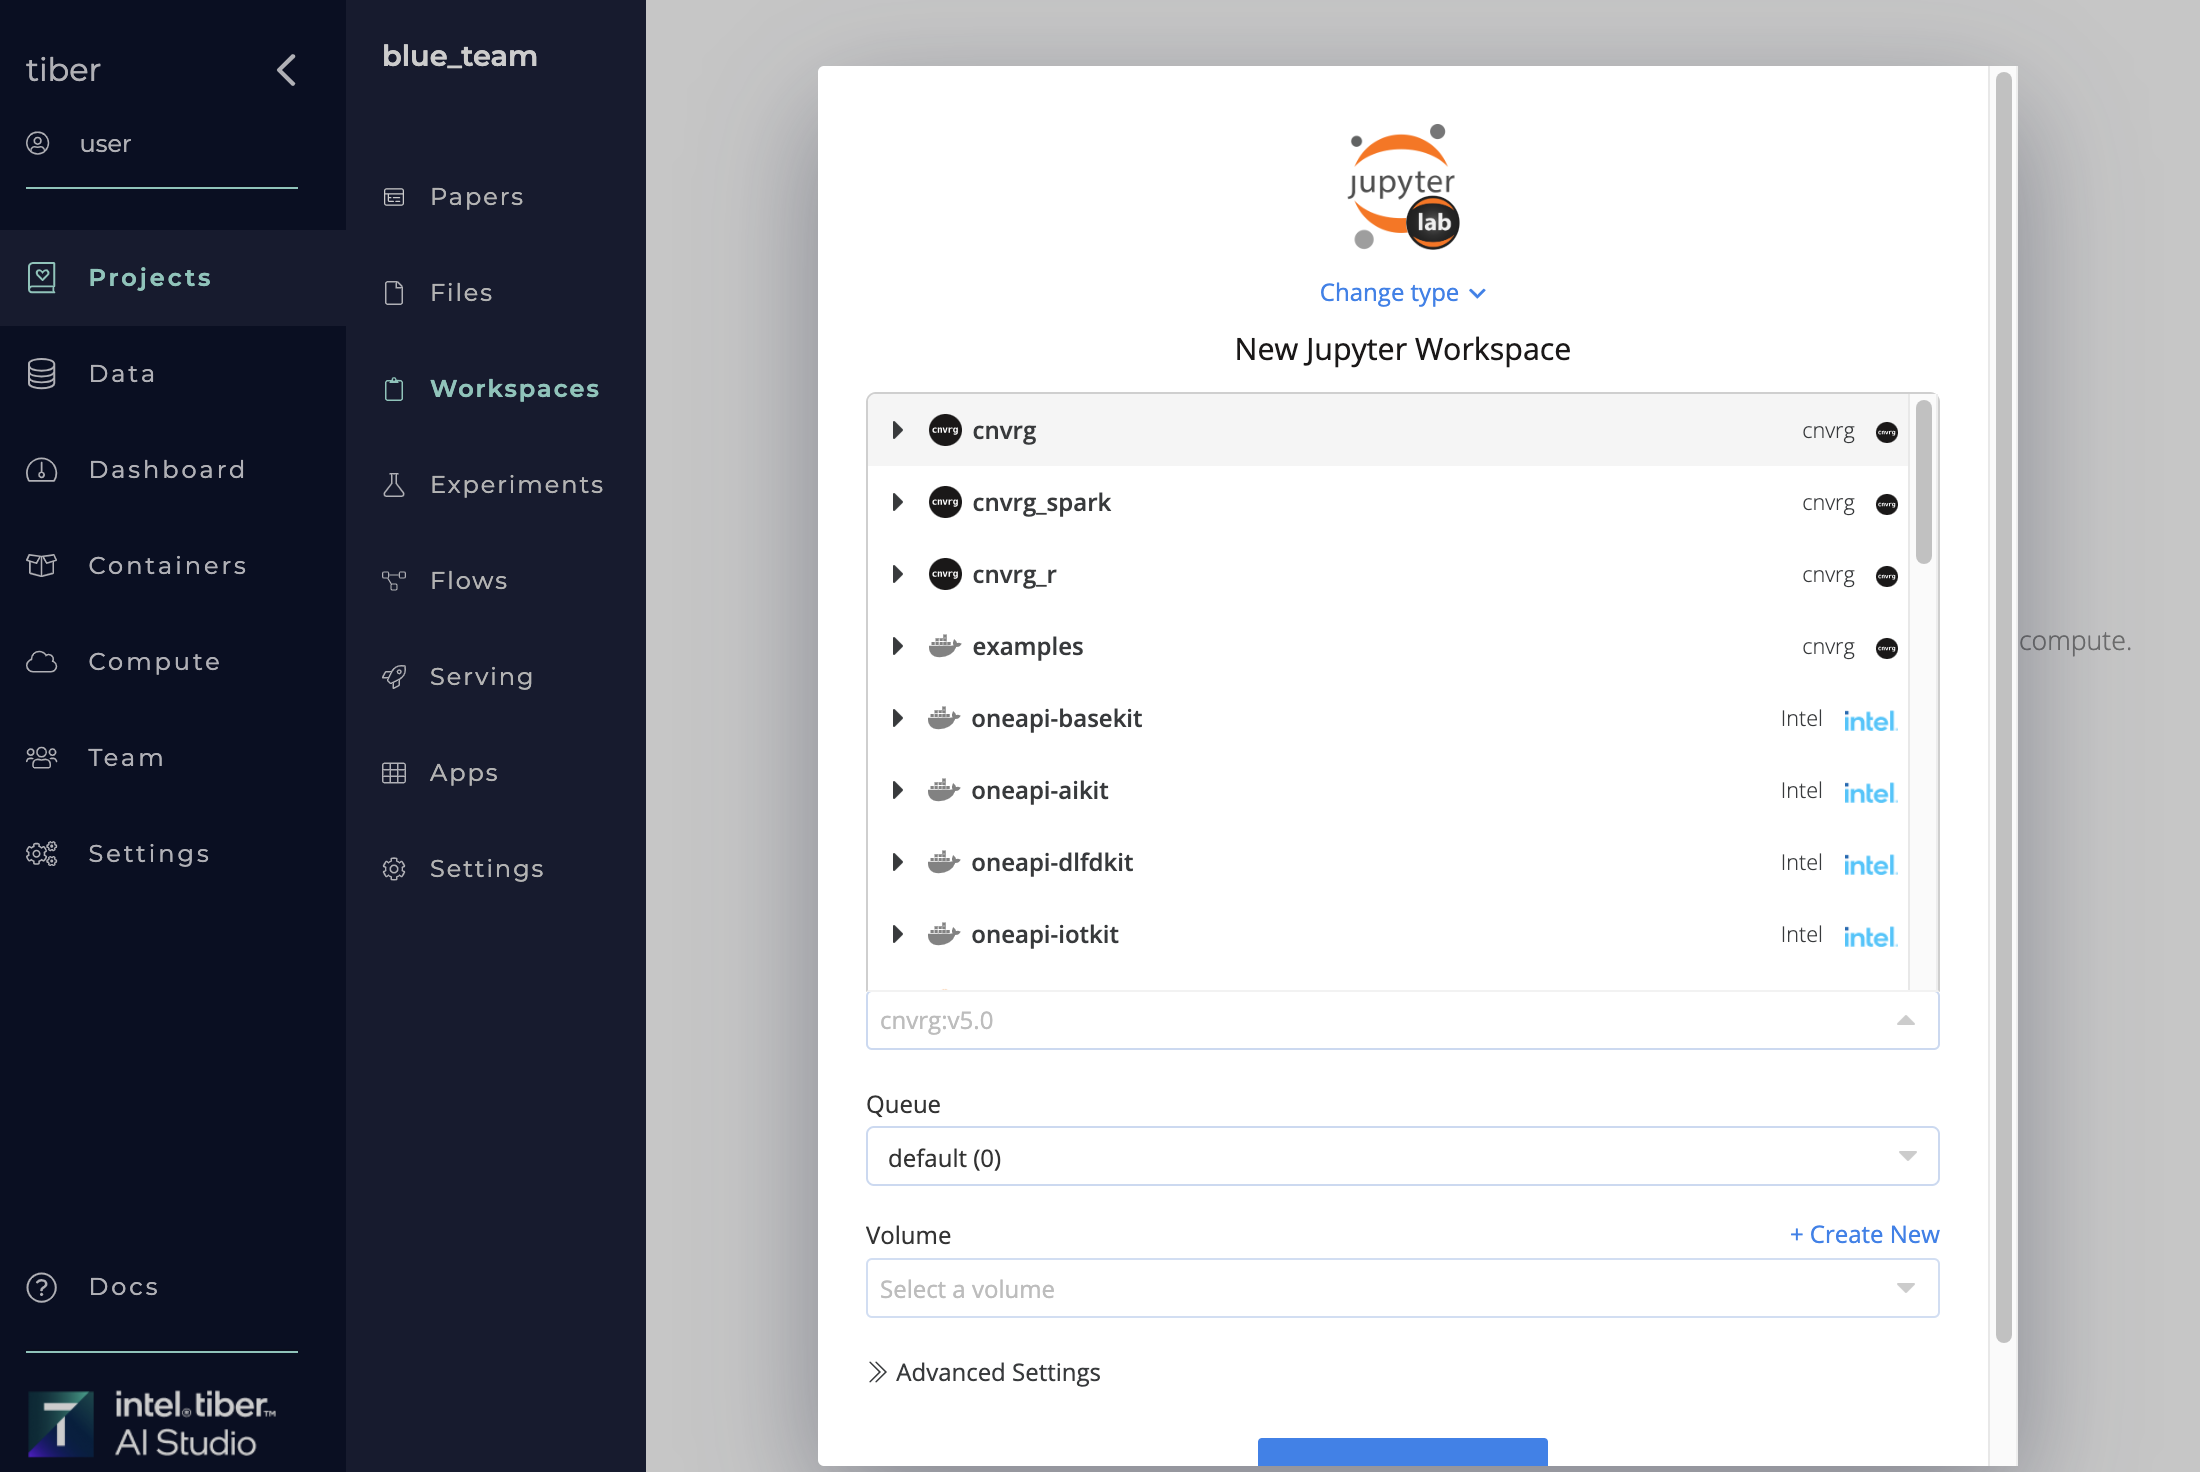Image resolution: width=2200 pixels, height=1472 pixels.
Task: Open the Select a volume dropdown
Action: pos(1402,1288)
